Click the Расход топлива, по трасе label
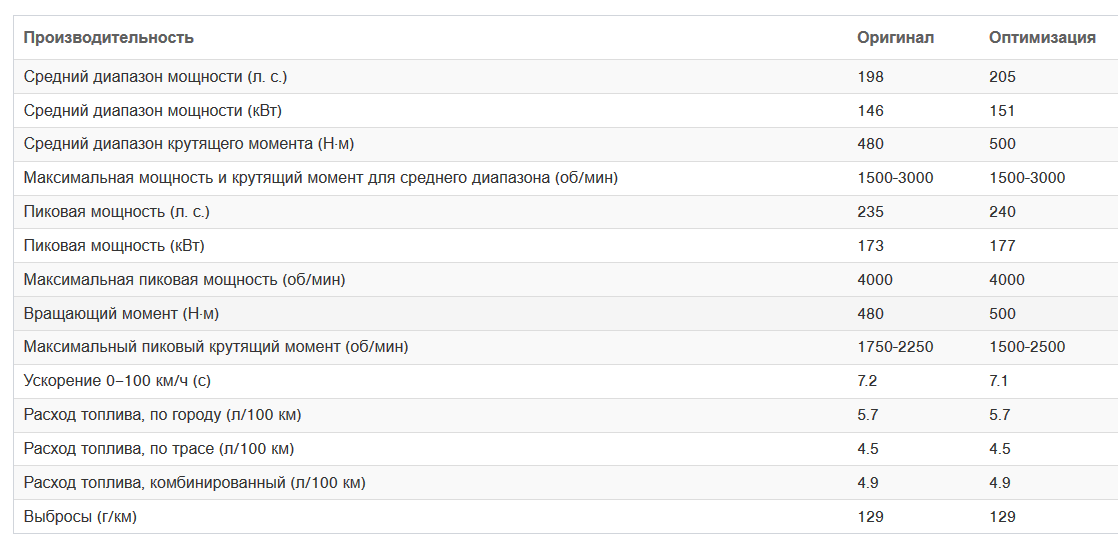Viewport: 1118px width, 541px height. (x=158, y=449)
